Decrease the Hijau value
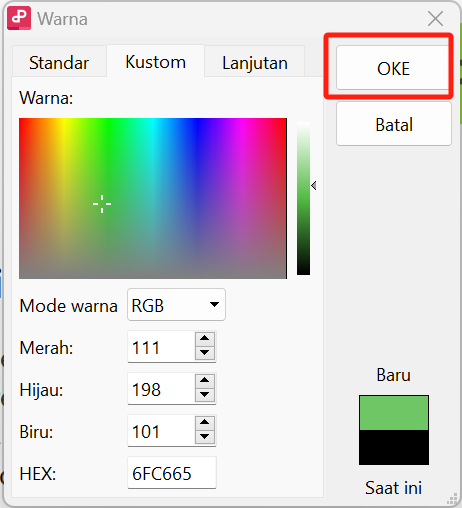The image size is (462, 508). [x=205, y=395]
